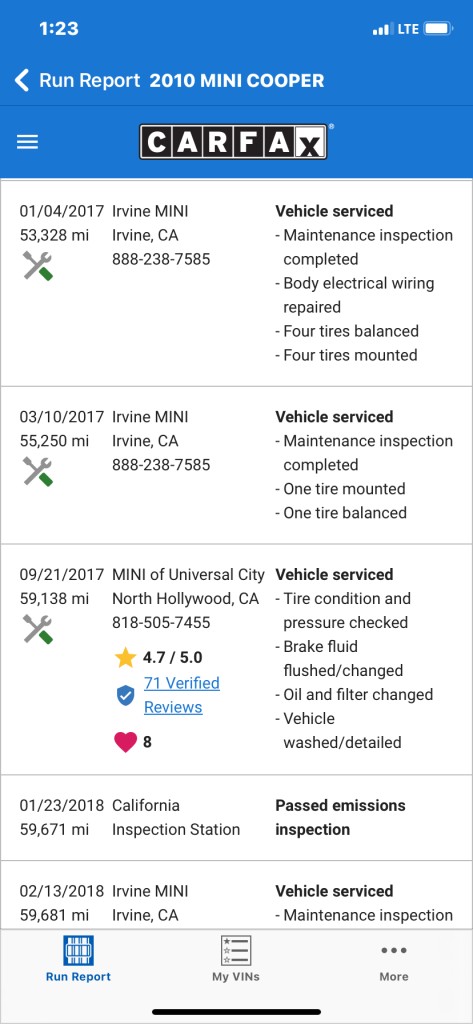The width and height of the screenshot is (473, 1024).
Task: Select the Run Report tab
Action: 78,959
